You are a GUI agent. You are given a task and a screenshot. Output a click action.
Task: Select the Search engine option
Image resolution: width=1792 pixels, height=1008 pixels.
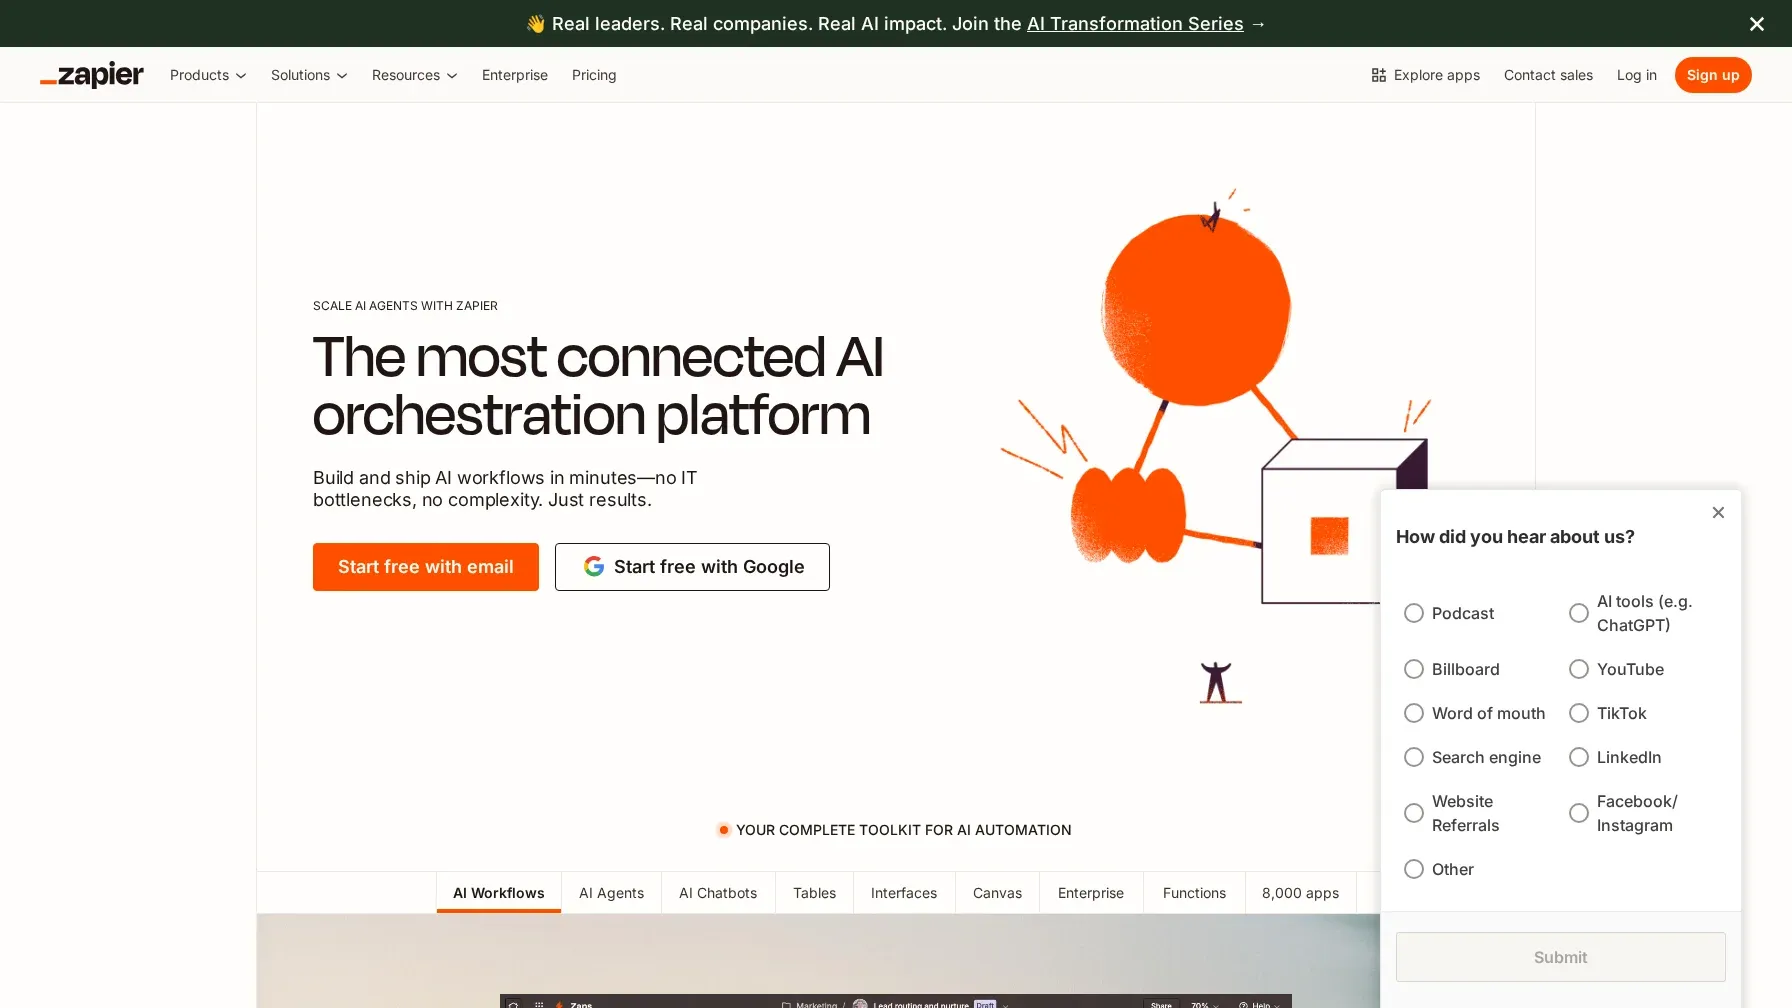pos(1414,757)
